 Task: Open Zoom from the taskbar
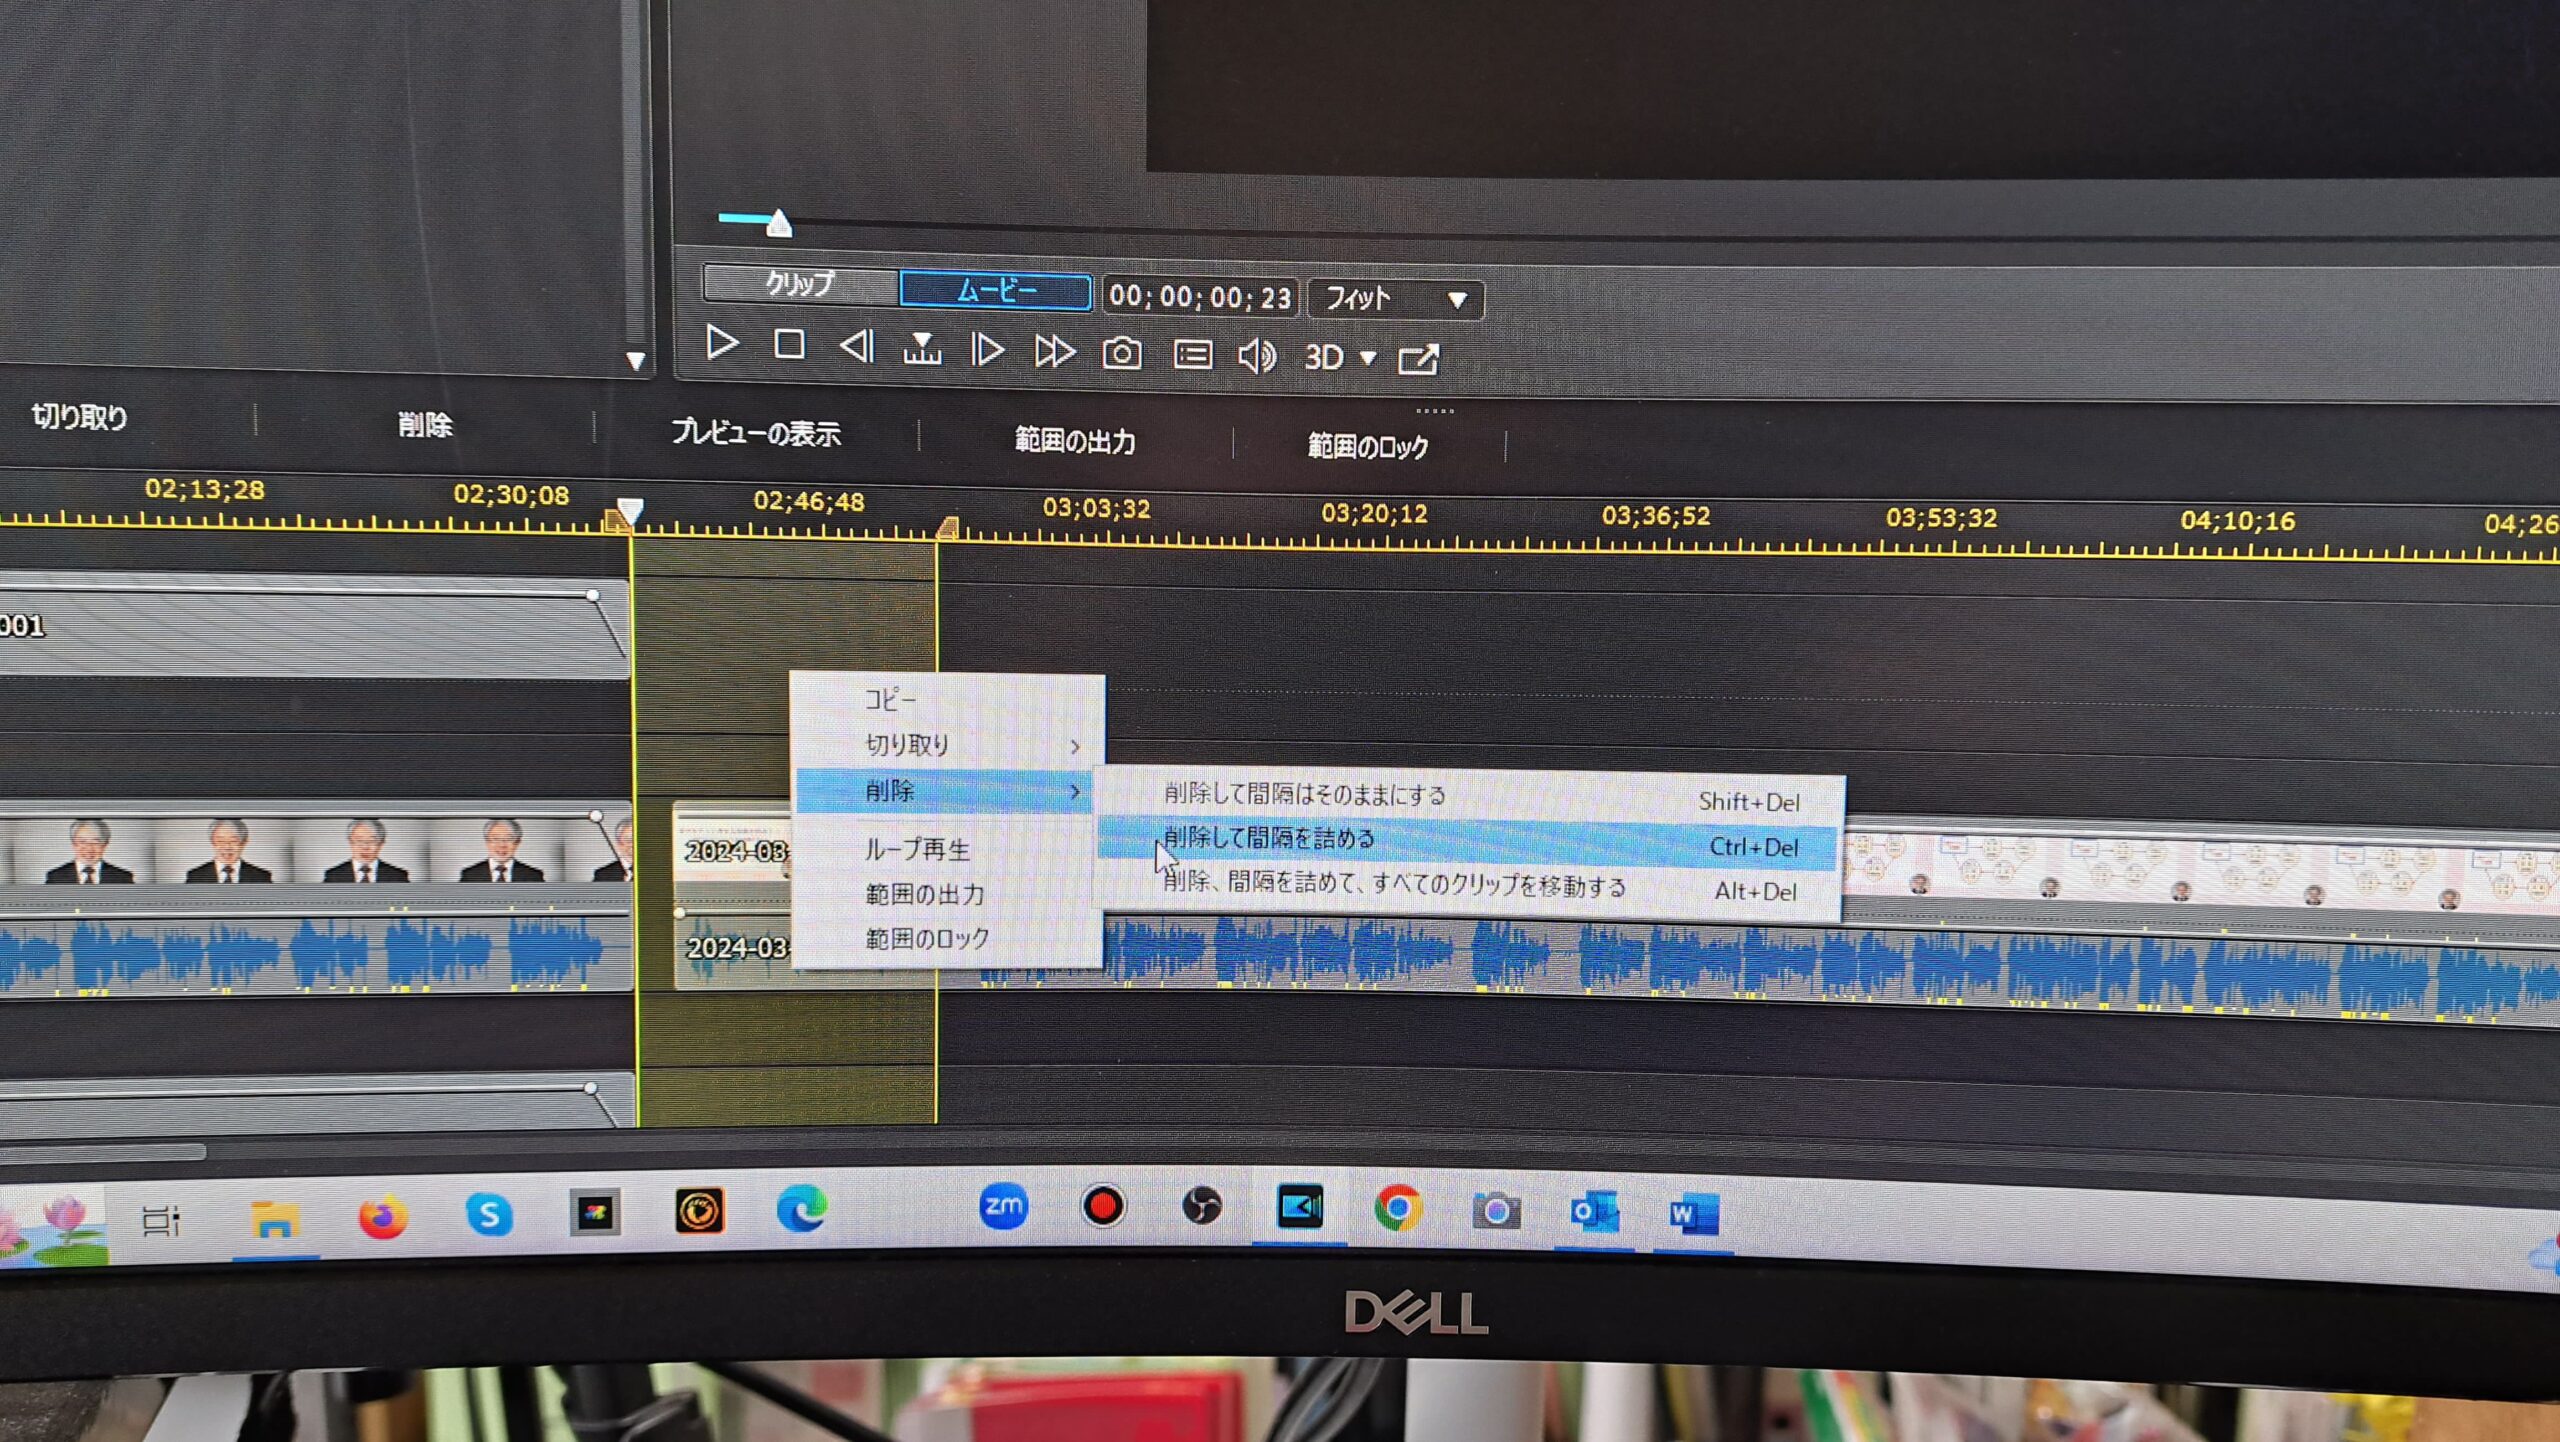(x=1003, y=1207)
